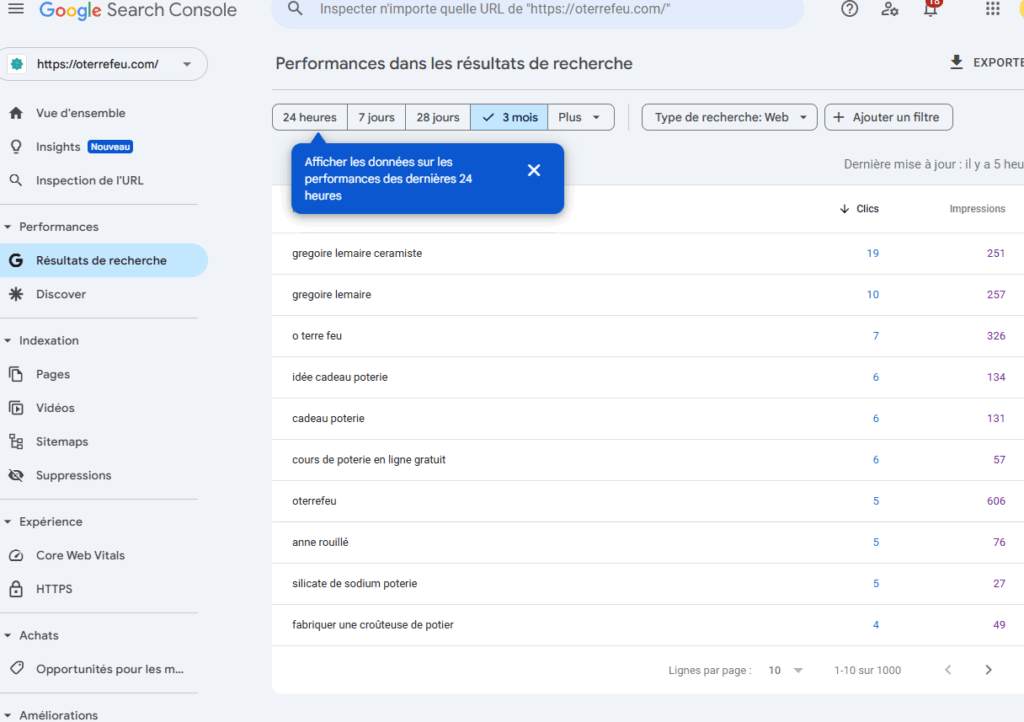Select the 7 jours date range
Viewport: 1024px width, 722px height.
tap(376, 118)
